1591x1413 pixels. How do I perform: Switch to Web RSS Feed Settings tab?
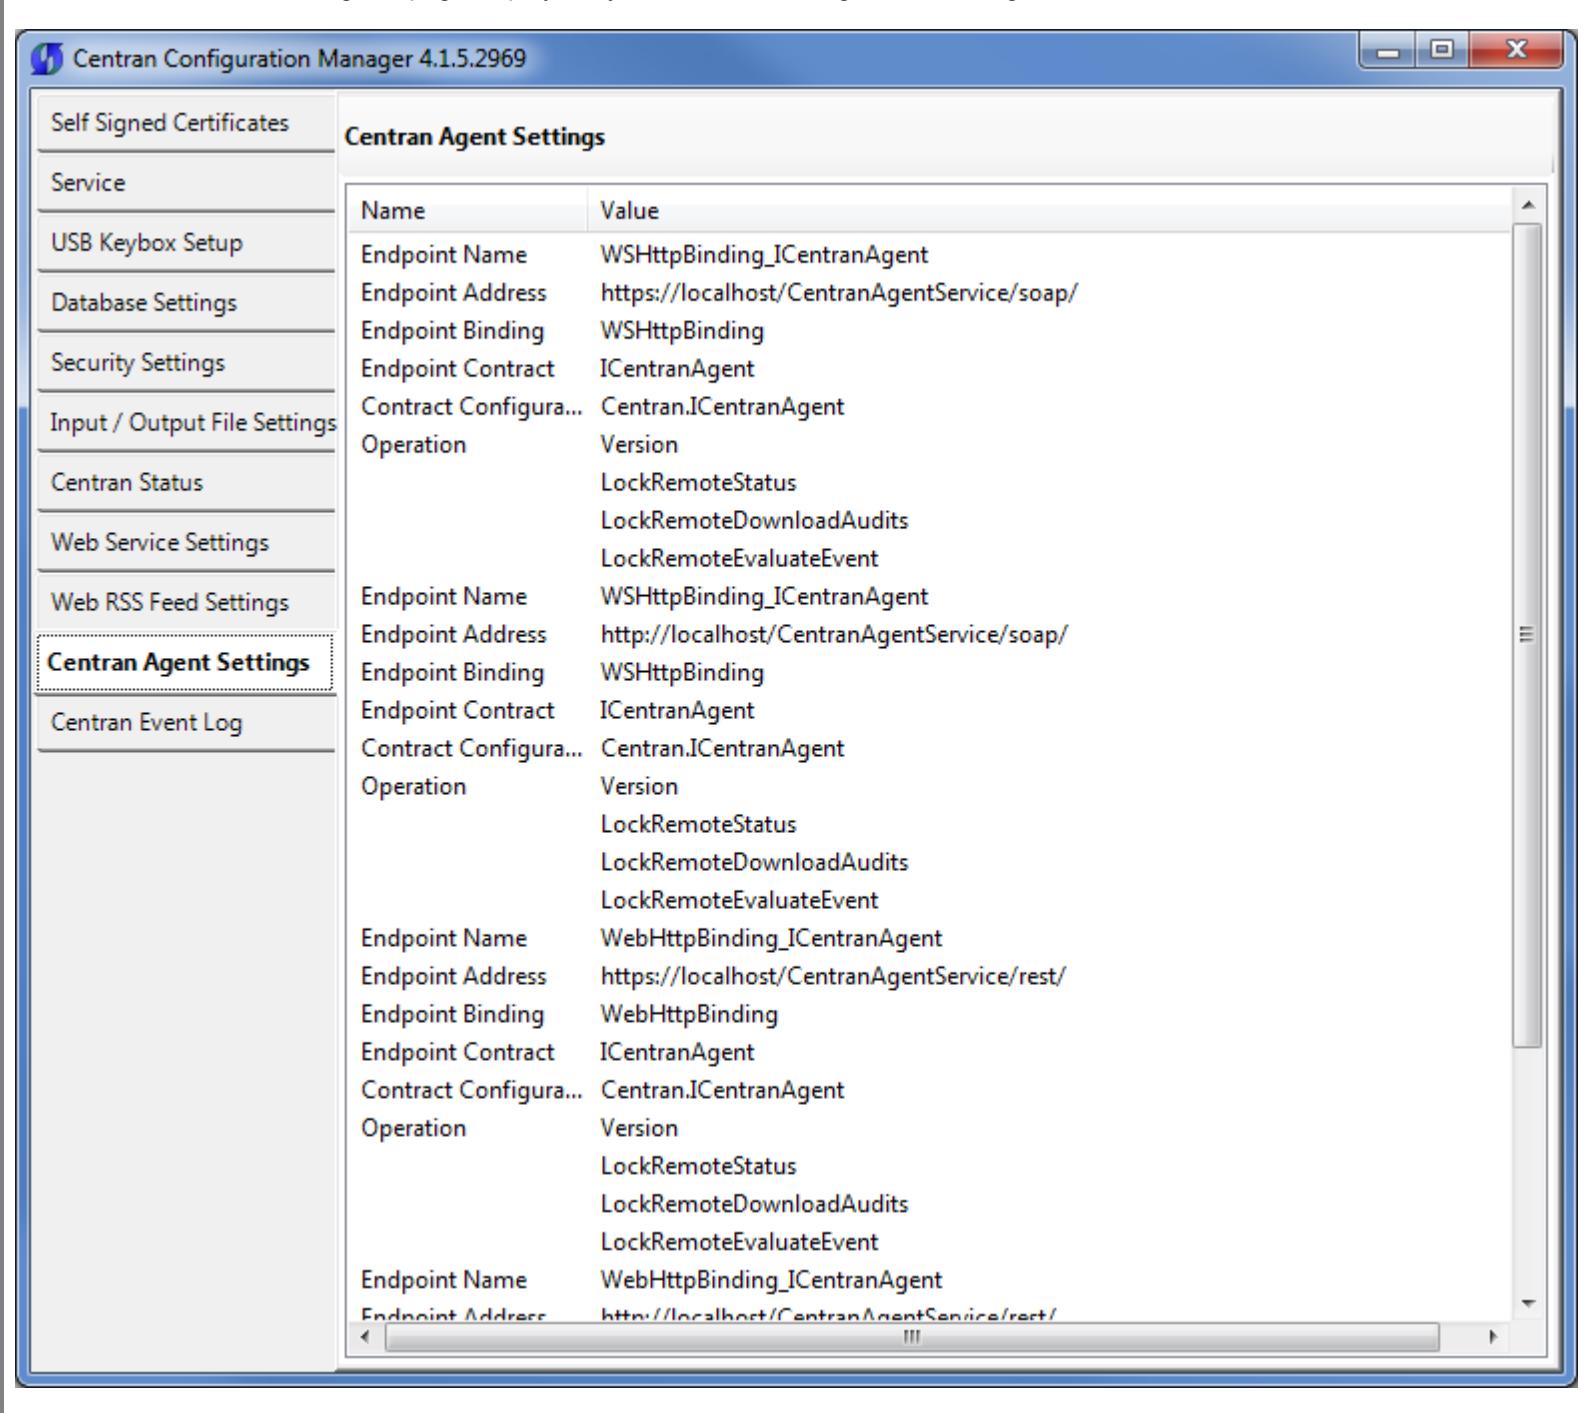point(185,603)
